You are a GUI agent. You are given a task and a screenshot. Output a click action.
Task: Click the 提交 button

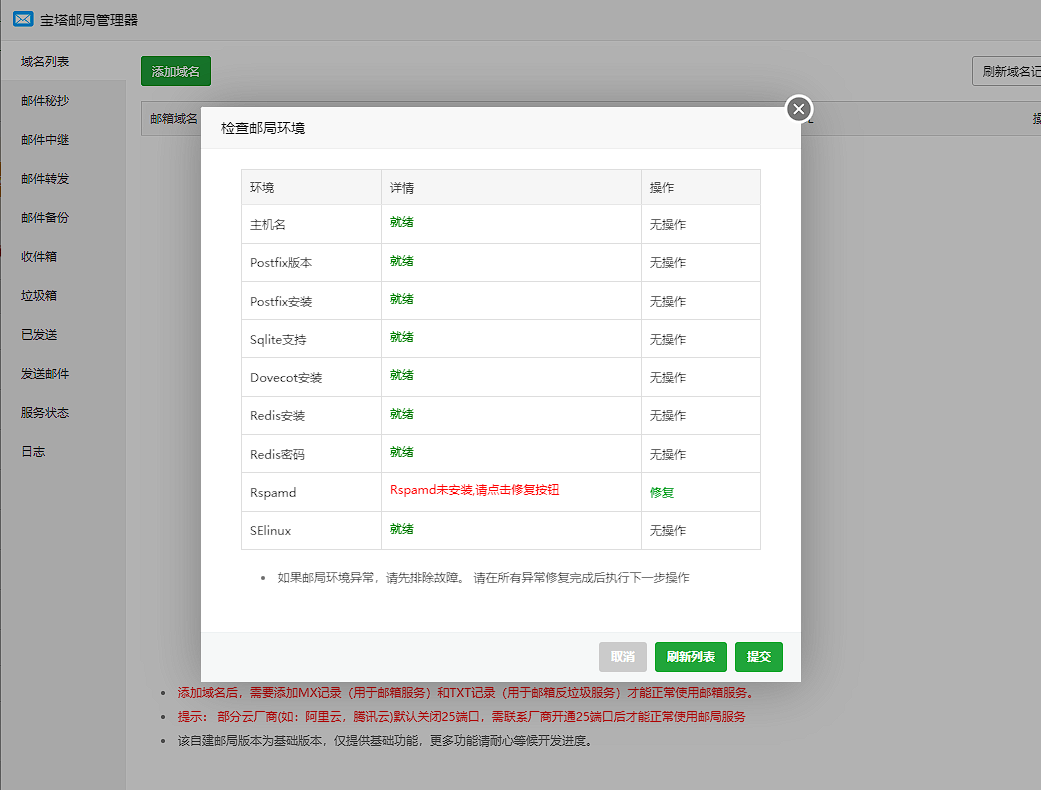point(759,657)
